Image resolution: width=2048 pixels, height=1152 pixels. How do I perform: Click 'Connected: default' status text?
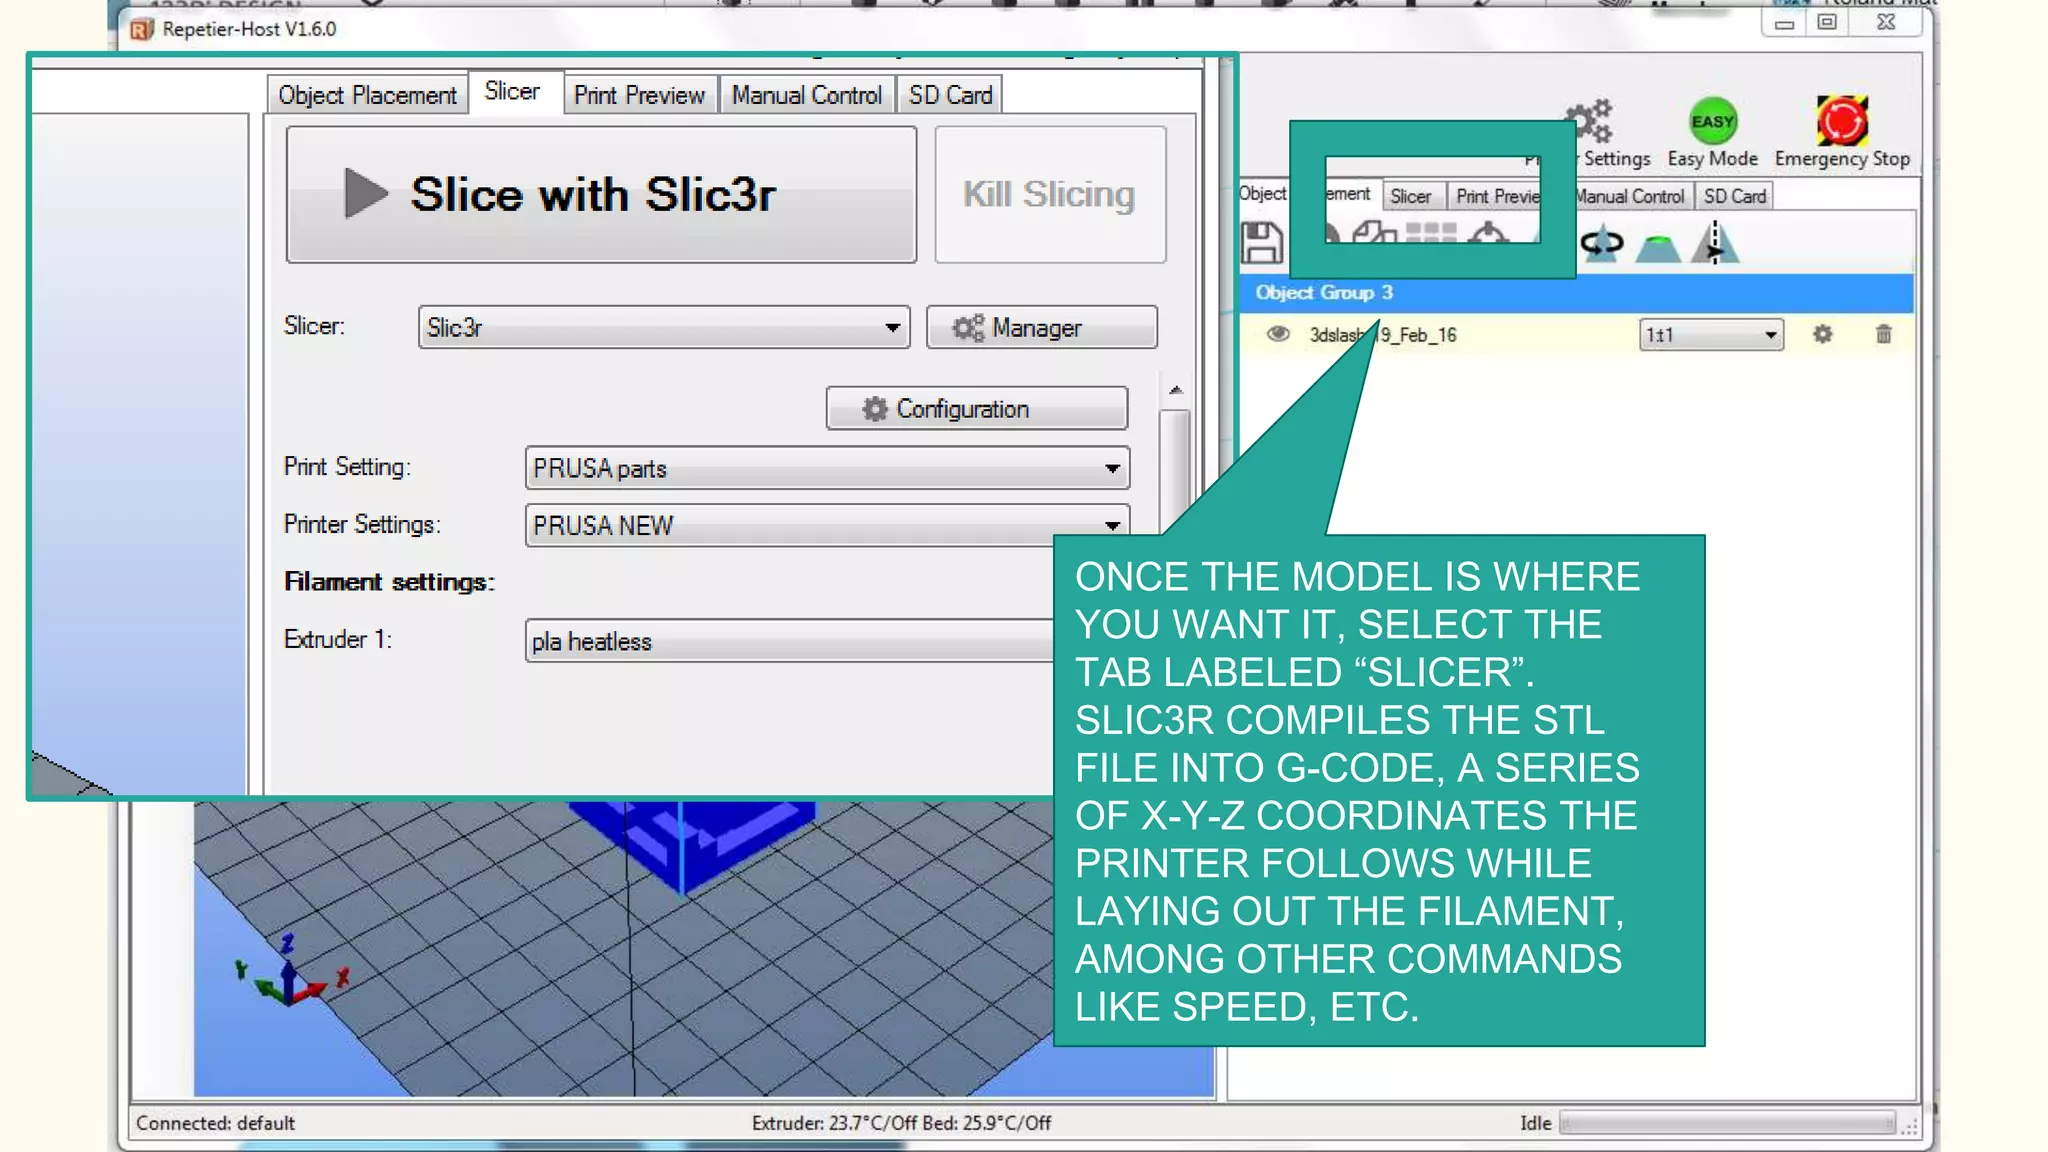click(x=215, y=1123)
